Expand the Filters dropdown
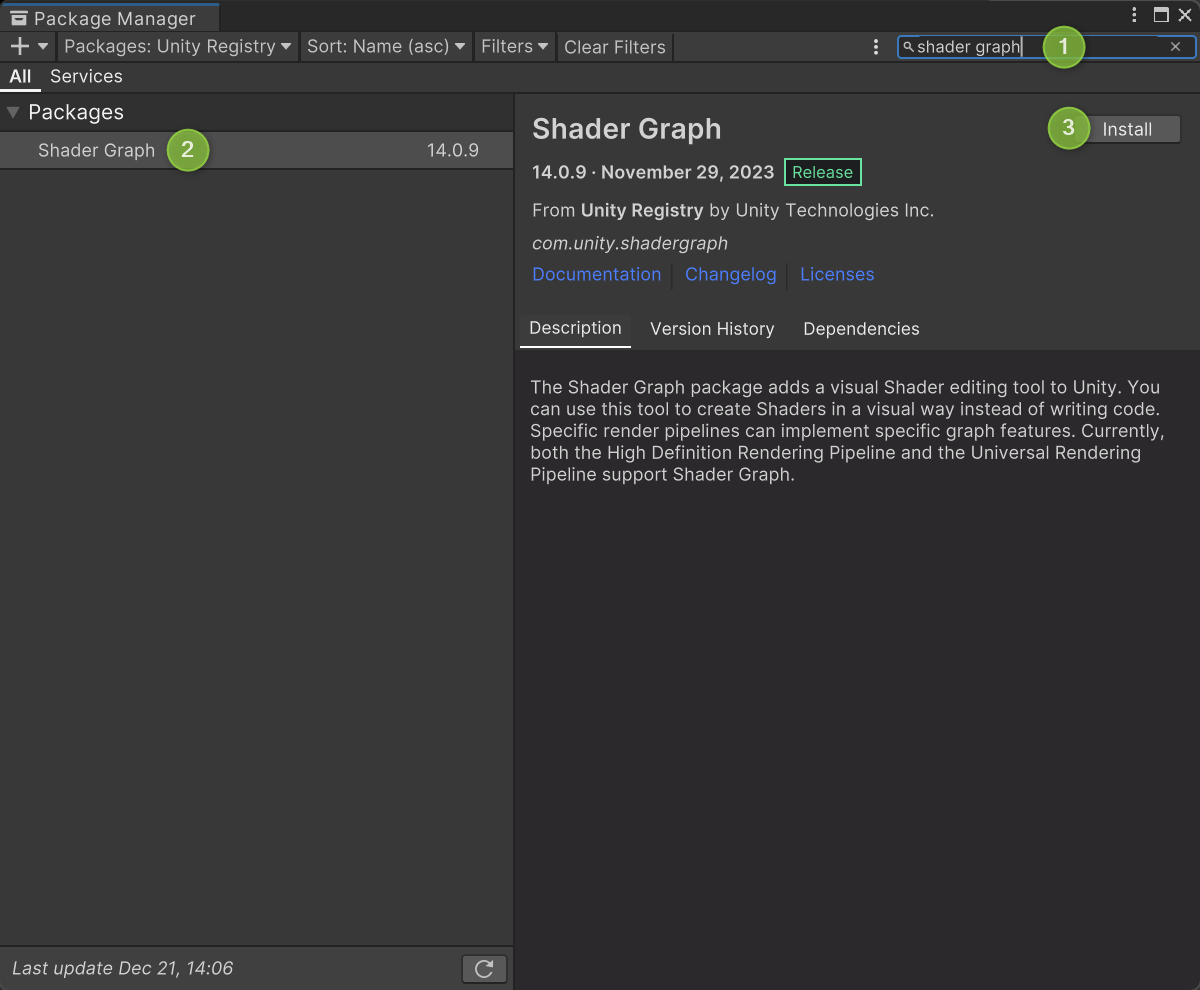The image size is (1200, 990). tap(514, 46)
